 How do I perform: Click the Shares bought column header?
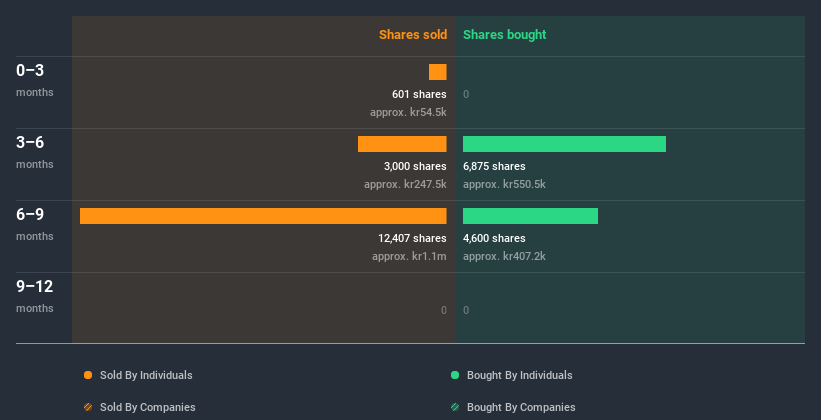(504, 35)
